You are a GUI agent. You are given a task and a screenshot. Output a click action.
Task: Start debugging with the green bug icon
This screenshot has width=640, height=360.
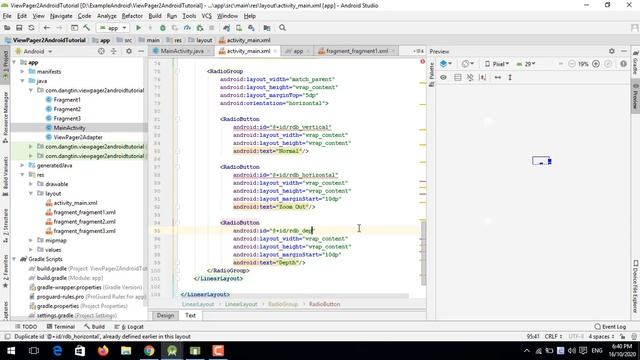[162, 28]
